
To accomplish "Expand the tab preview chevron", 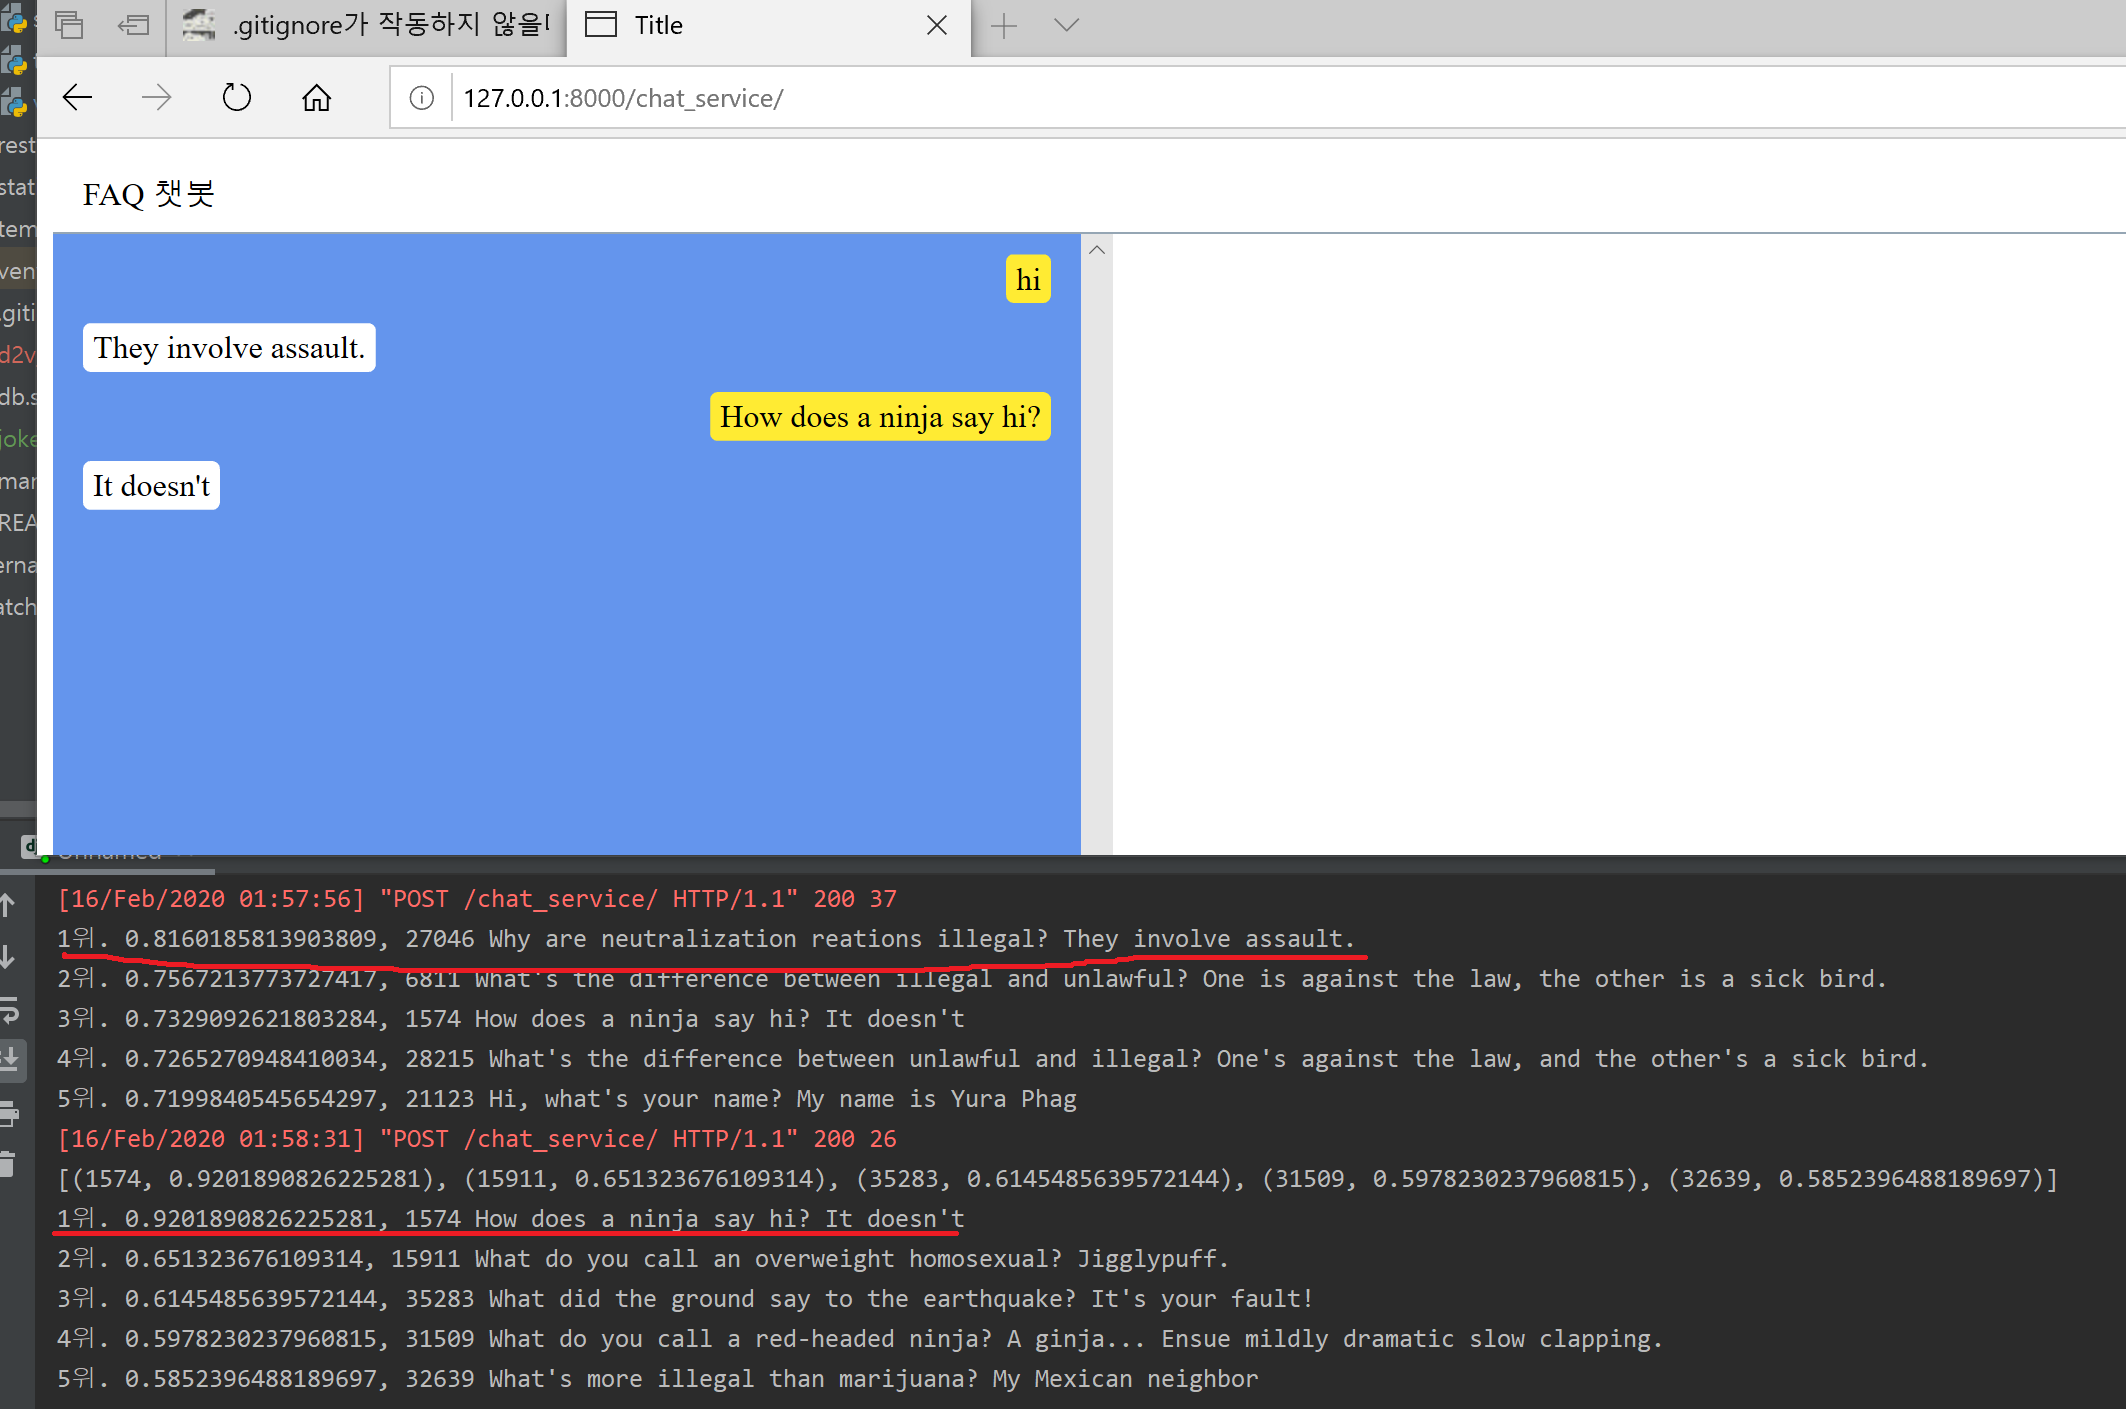I will pos(1066,26).
